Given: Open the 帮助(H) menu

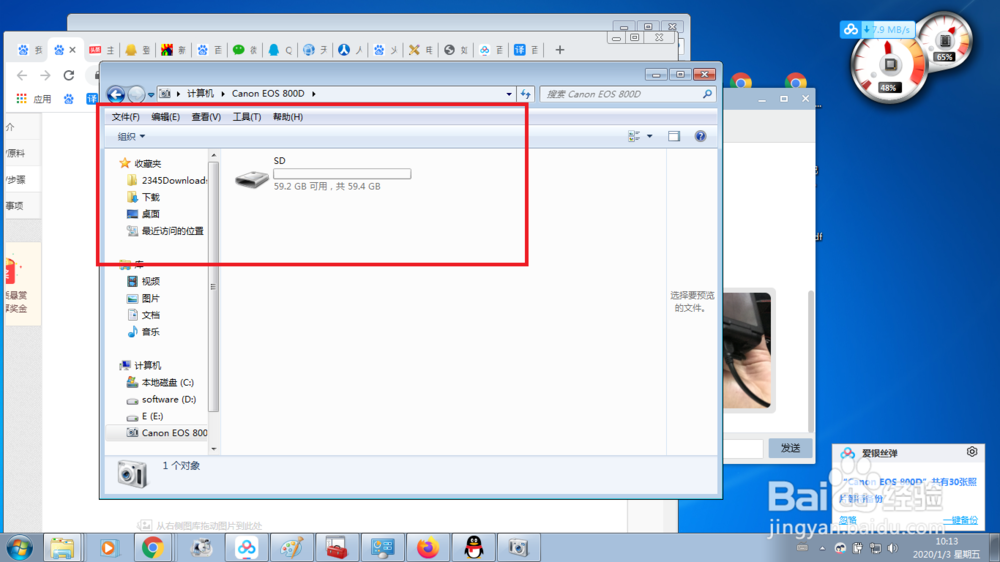Looking at the screenshot, I should point(288,117).
